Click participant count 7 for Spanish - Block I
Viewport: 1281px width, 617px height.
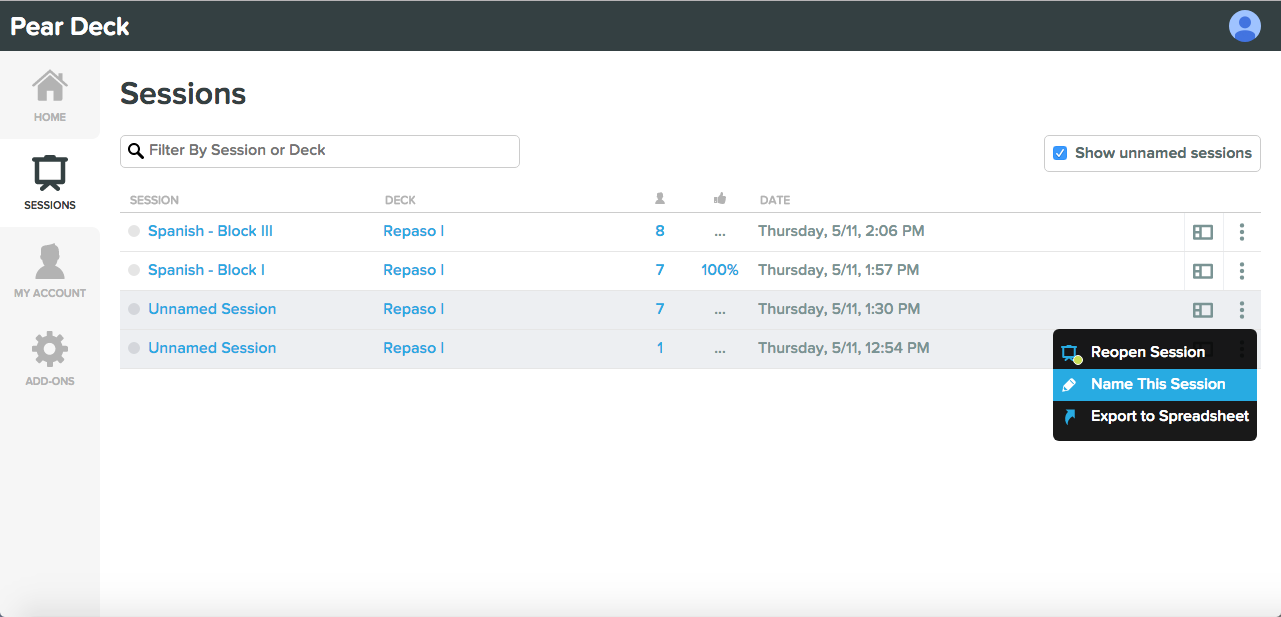(x=660, y=270)
